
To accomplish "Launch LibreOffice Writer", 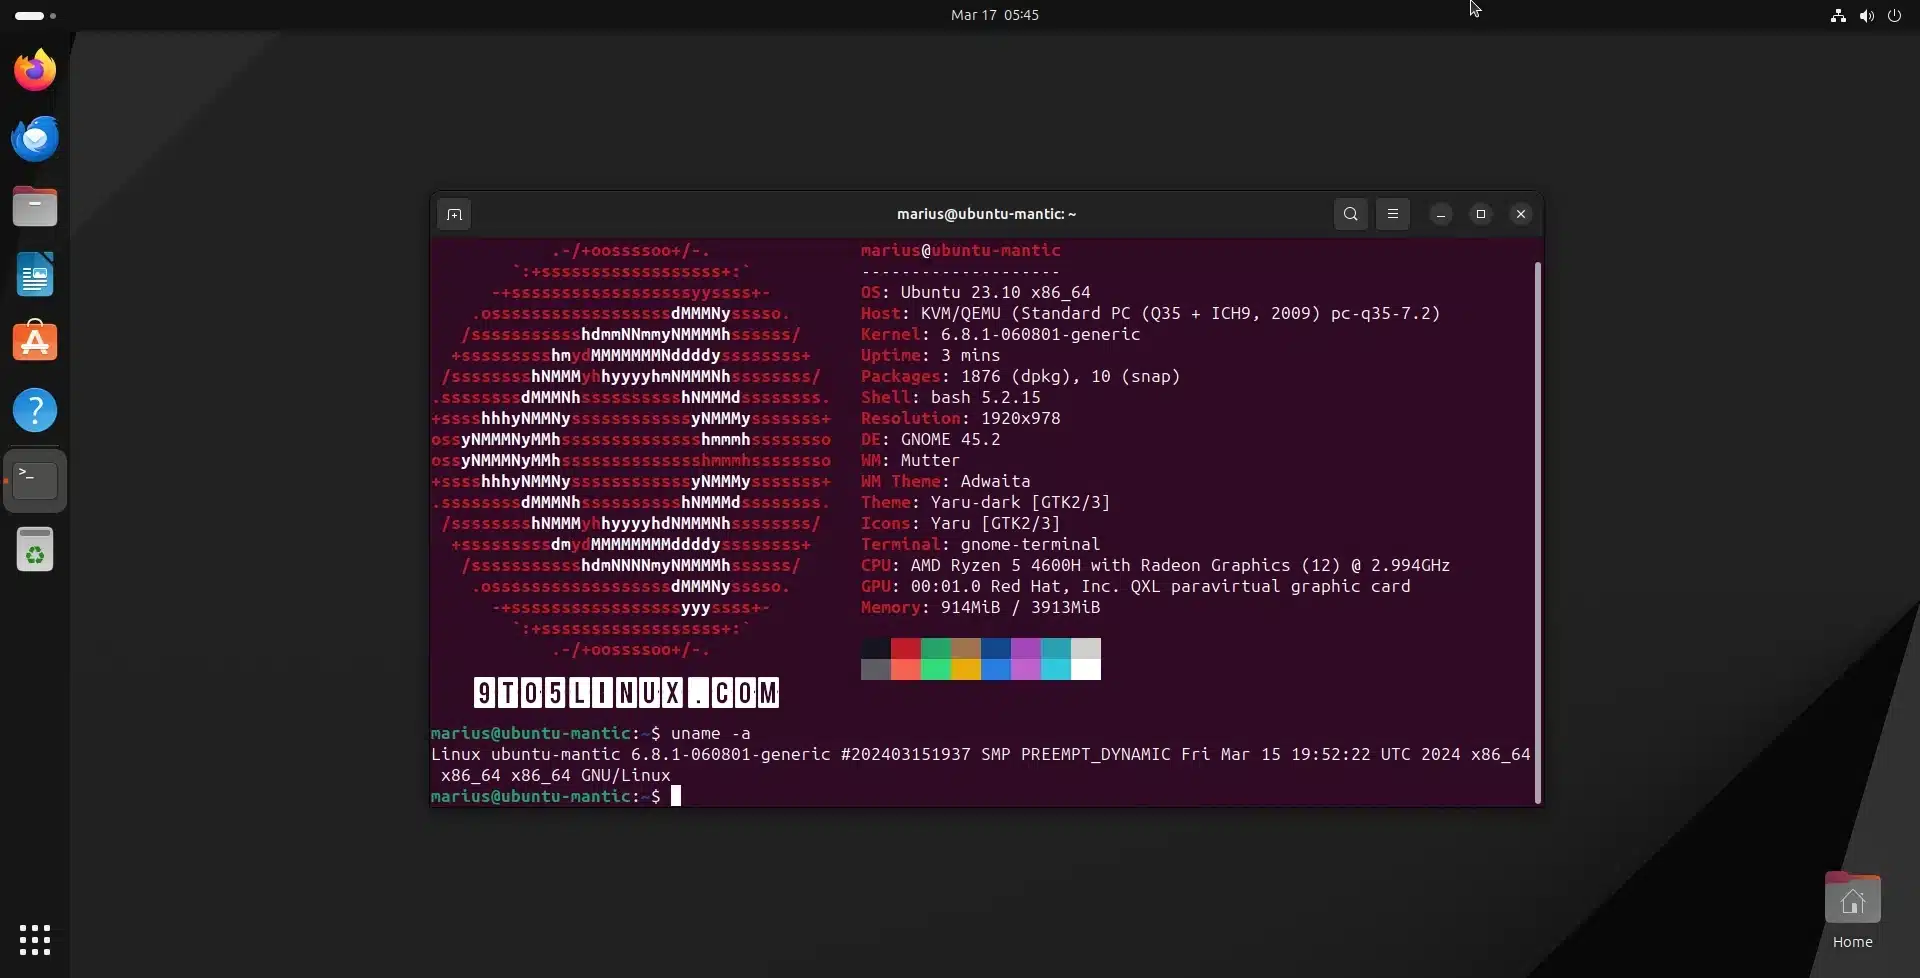I will coord(35,274).
